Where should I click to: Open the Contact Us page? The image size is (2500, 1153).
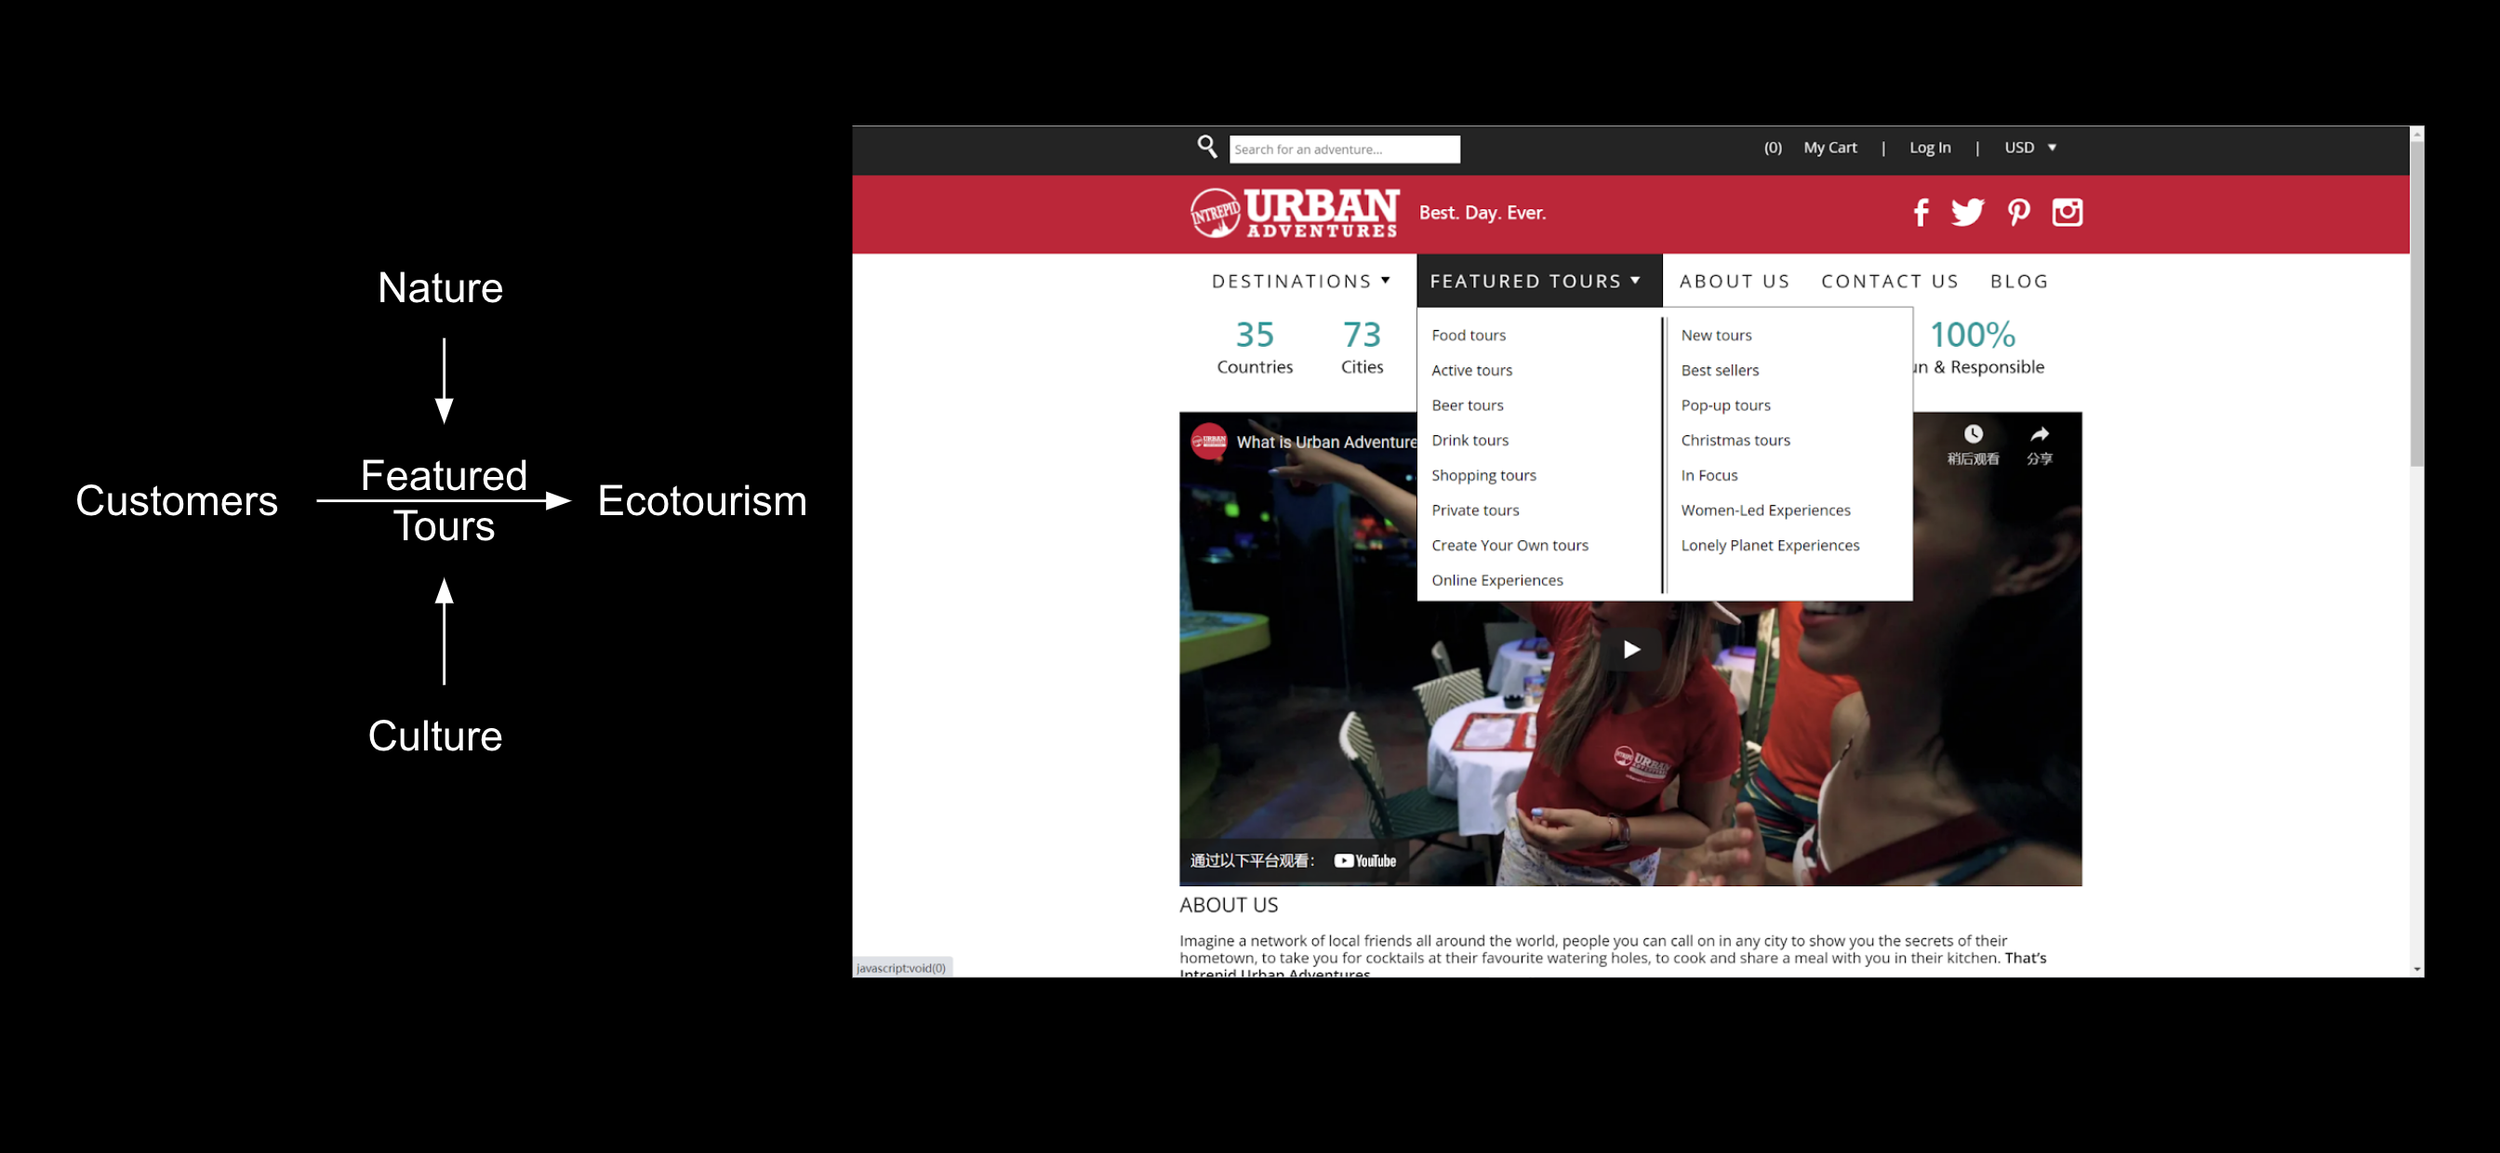tap(1889, 281)
